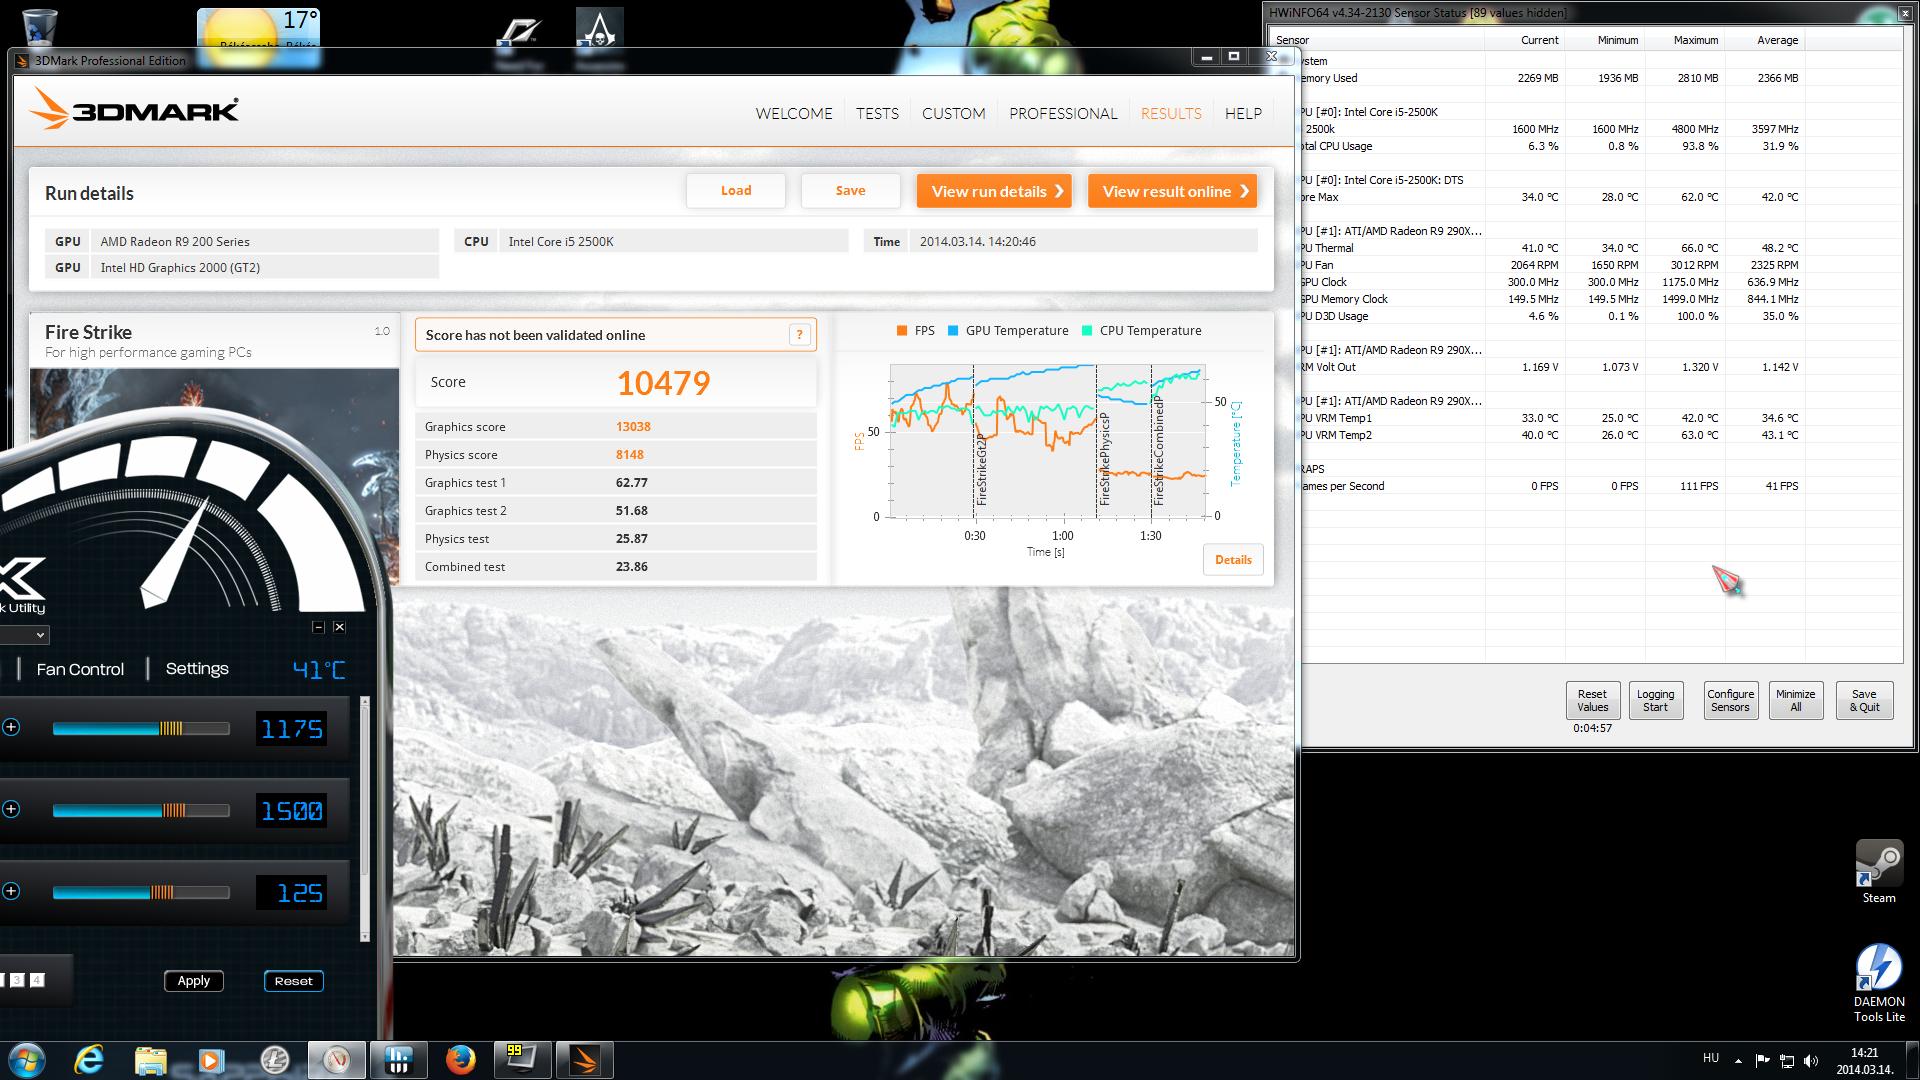Click the Minimum column header in HWiNFO64
Viewport: 1920px width, 1080px height.
(1604, 40)
